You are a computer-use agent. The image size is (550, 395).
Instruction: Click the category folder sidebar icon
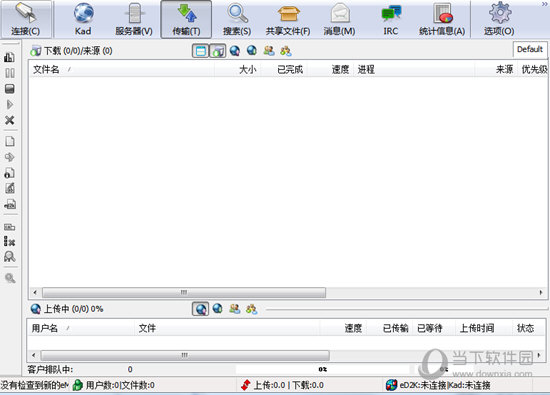pyautogui.click(x=10, y=227)
